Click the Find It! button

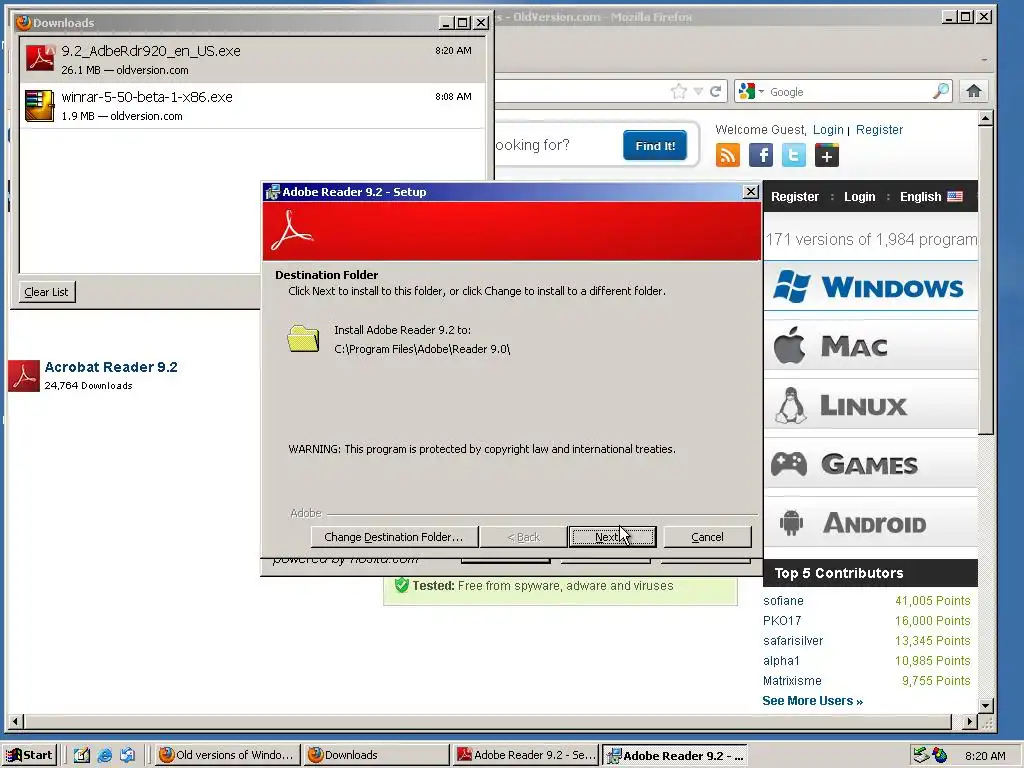click(x=655, y=146)
